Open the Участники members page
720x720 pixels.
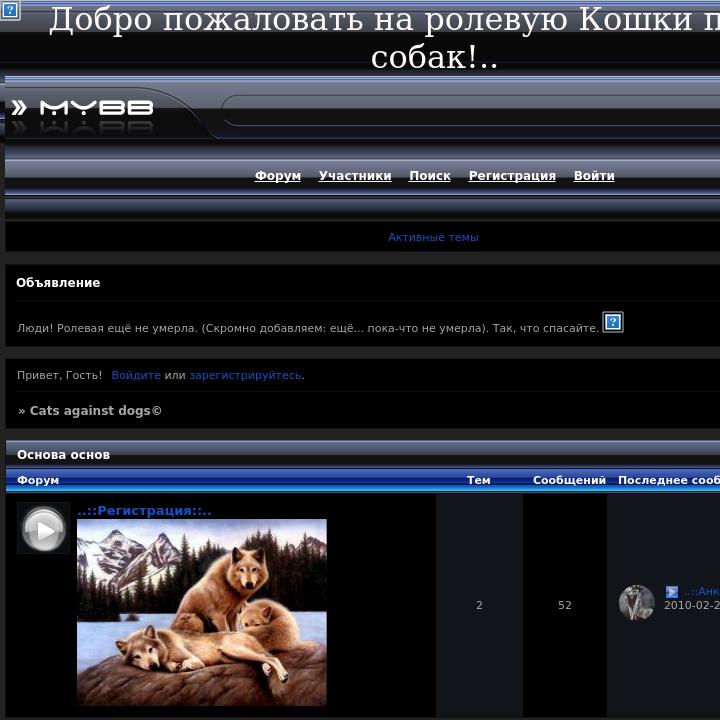[x=355, y=176]
